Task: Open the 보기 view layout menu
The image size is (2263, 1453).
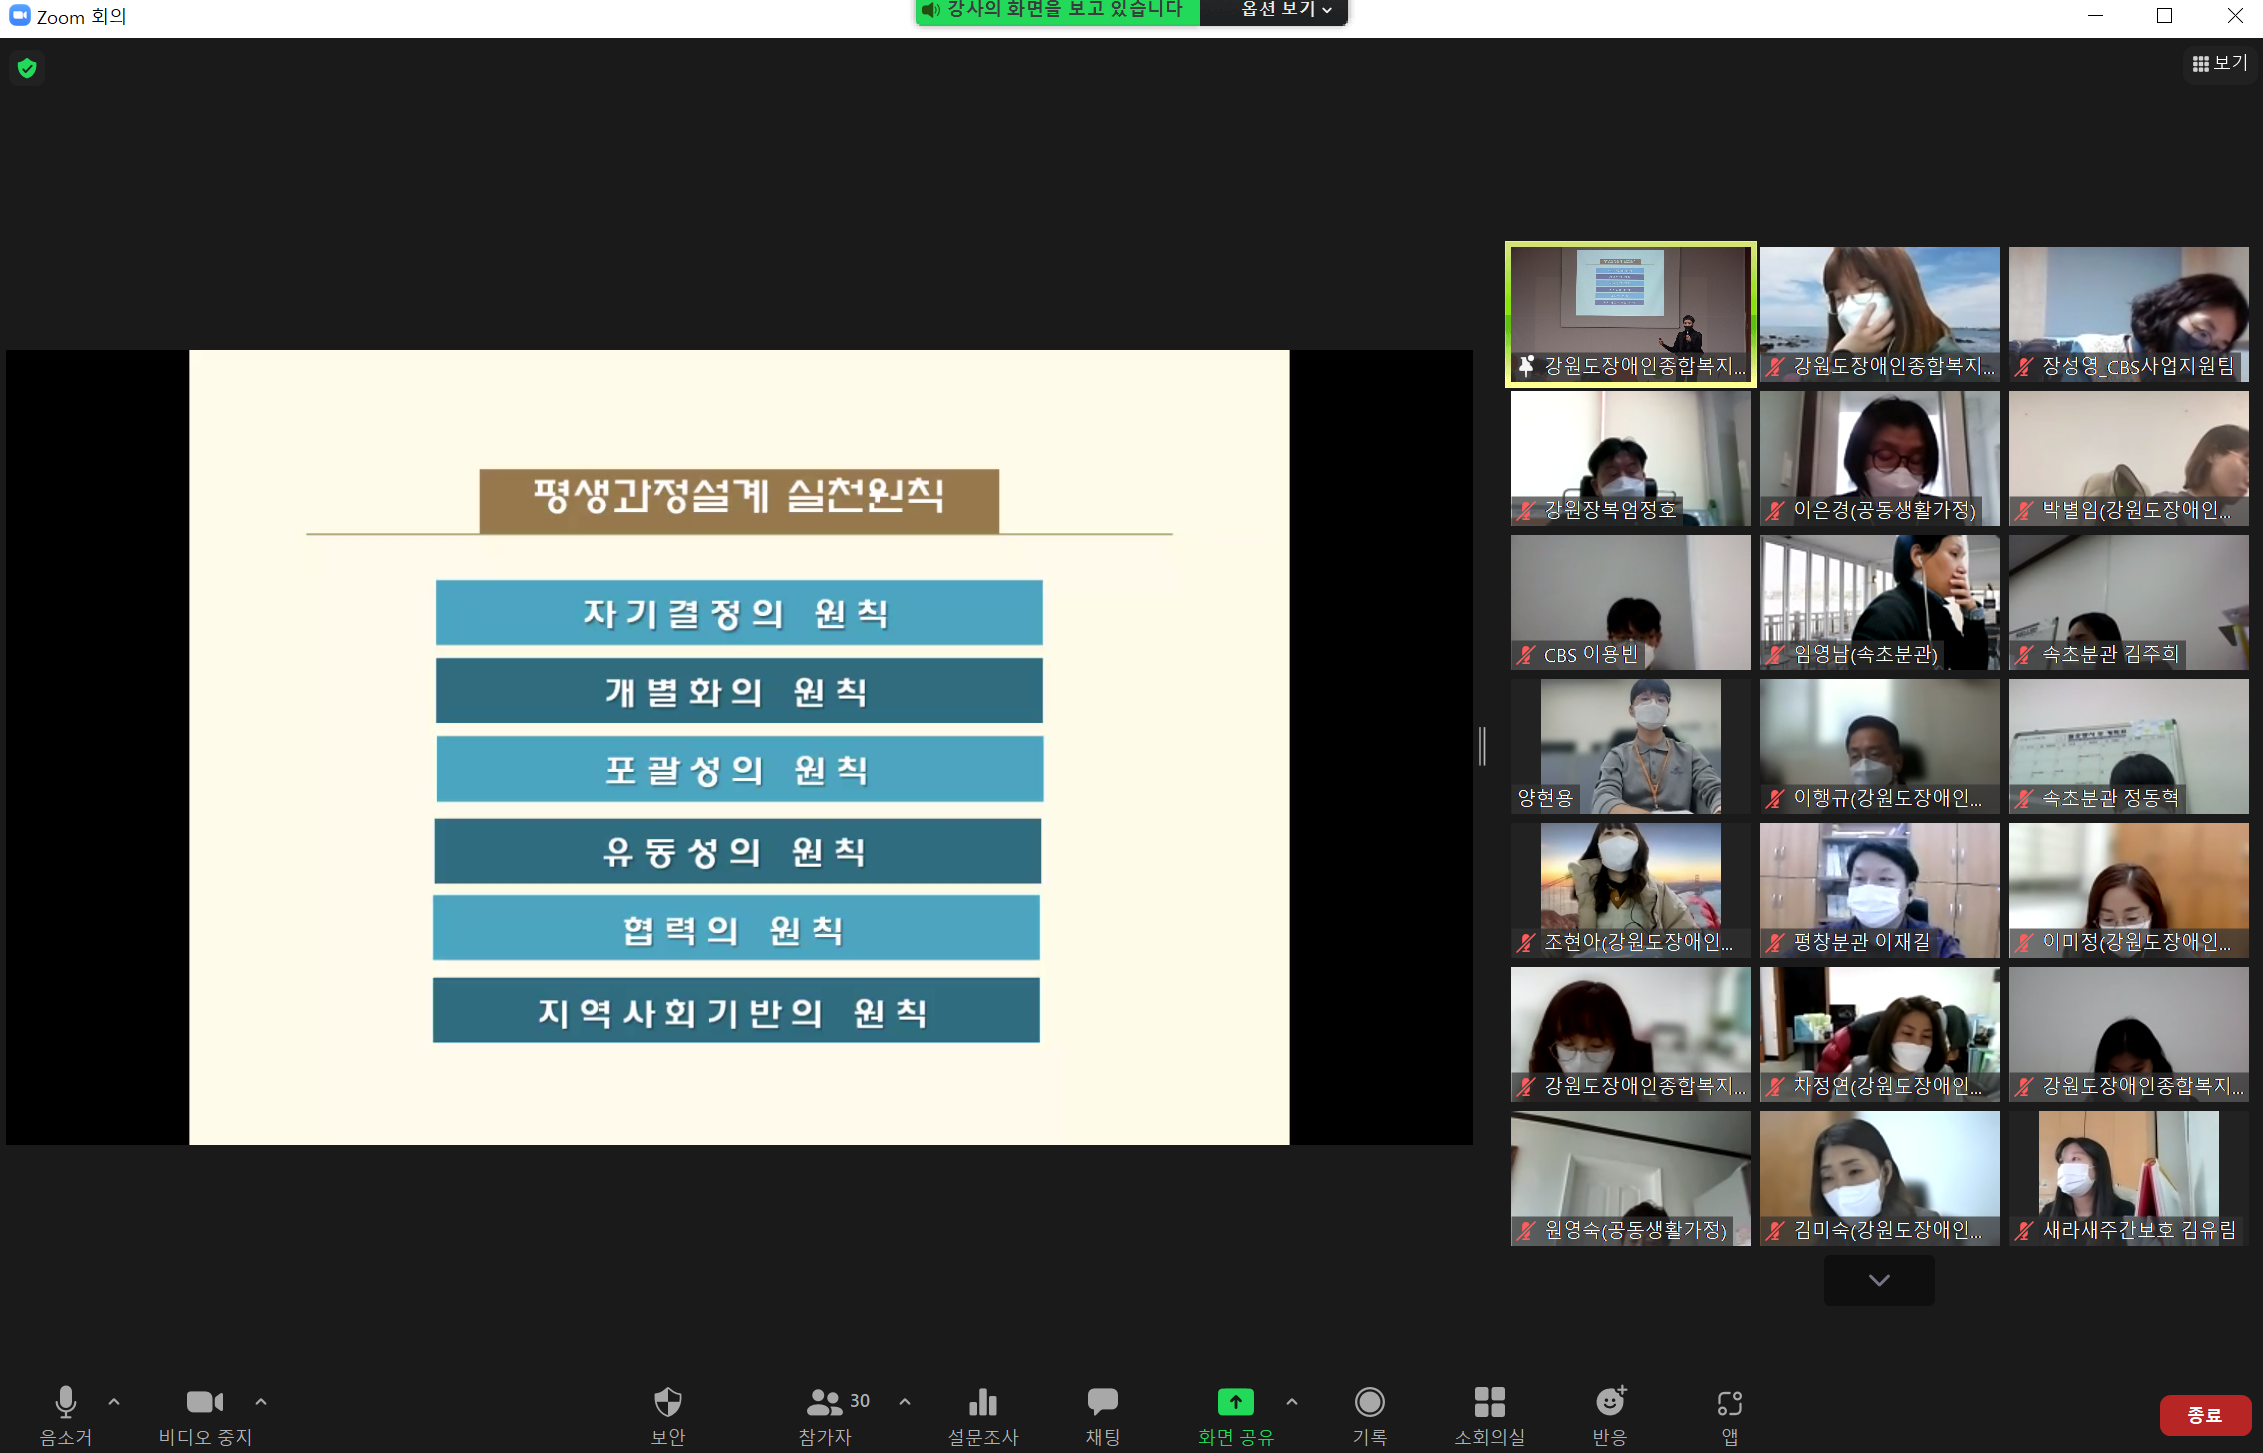Action: pos(2220,63)
